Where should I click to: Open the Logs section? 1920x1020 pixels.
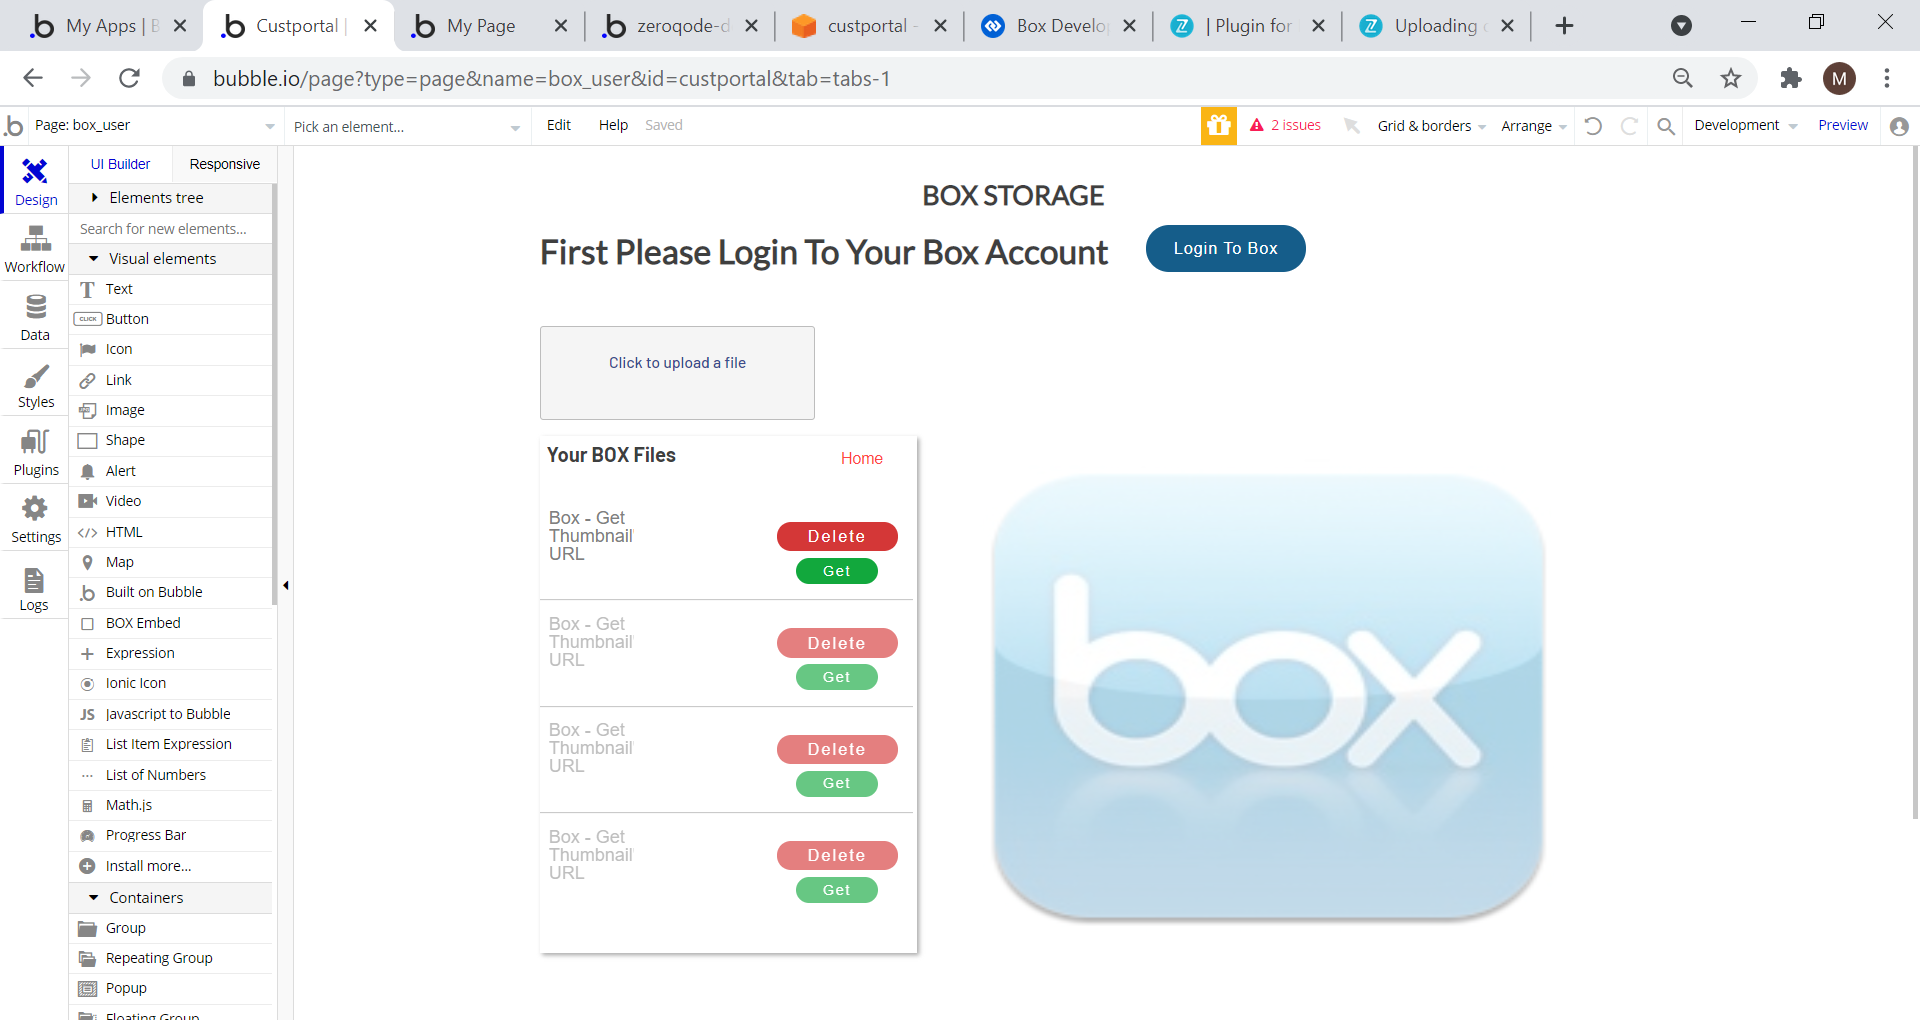[x=34, y=588]
